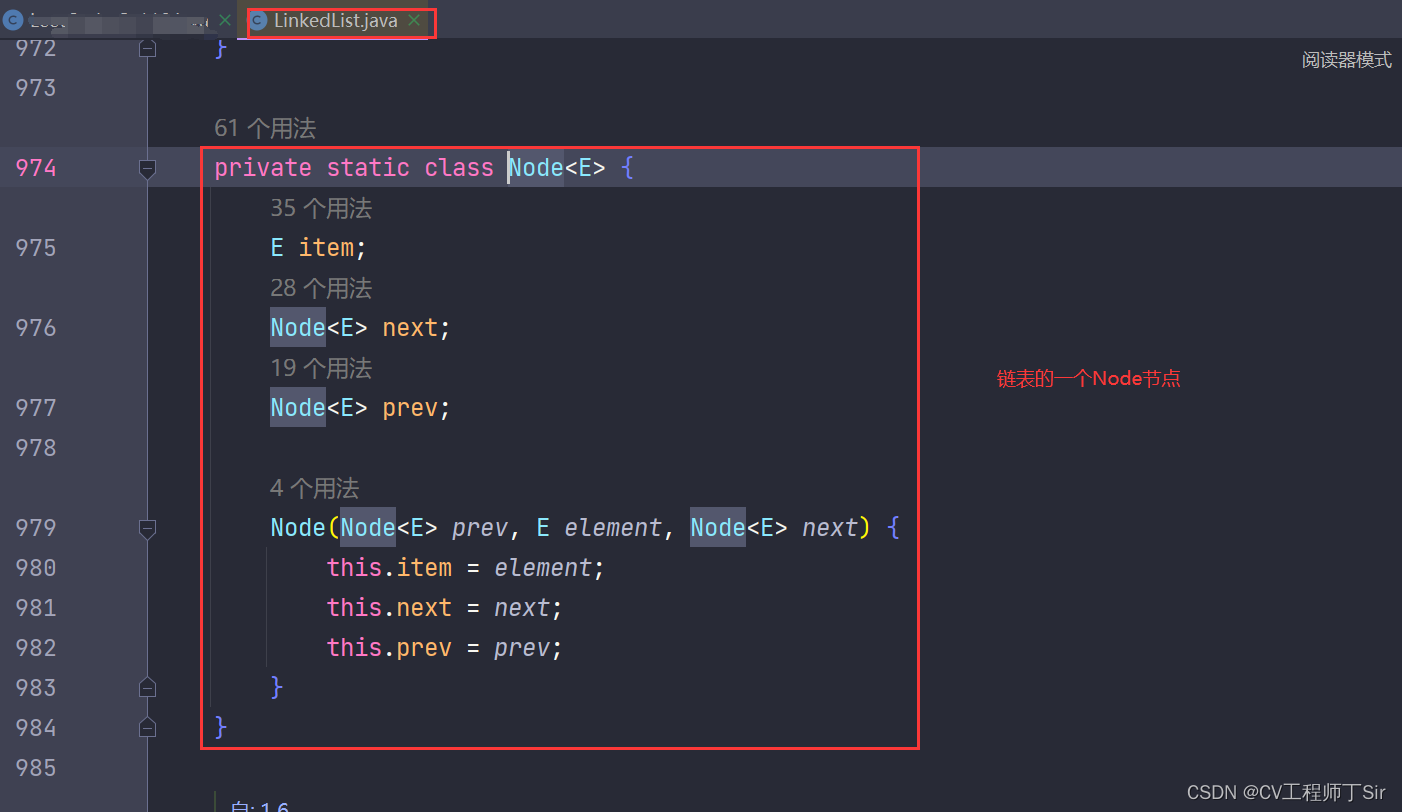The image size is (1402, 812).
Task: Click the highlighted Node type on line 976
Action: pyautogui.click(x=298, y=328)
